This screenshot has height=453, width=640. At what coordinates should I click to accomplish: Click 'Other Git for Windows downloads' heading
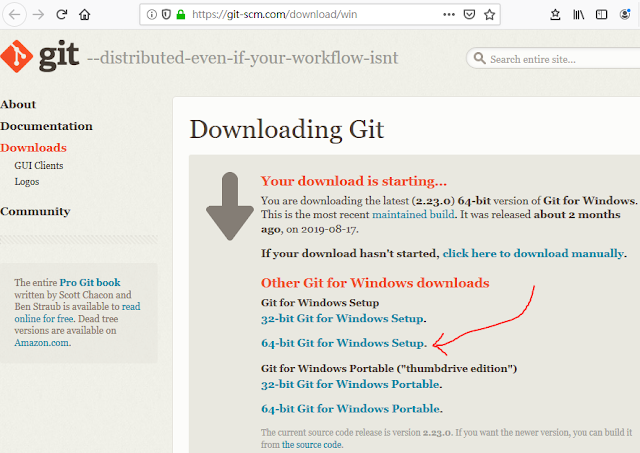(375, 283)
